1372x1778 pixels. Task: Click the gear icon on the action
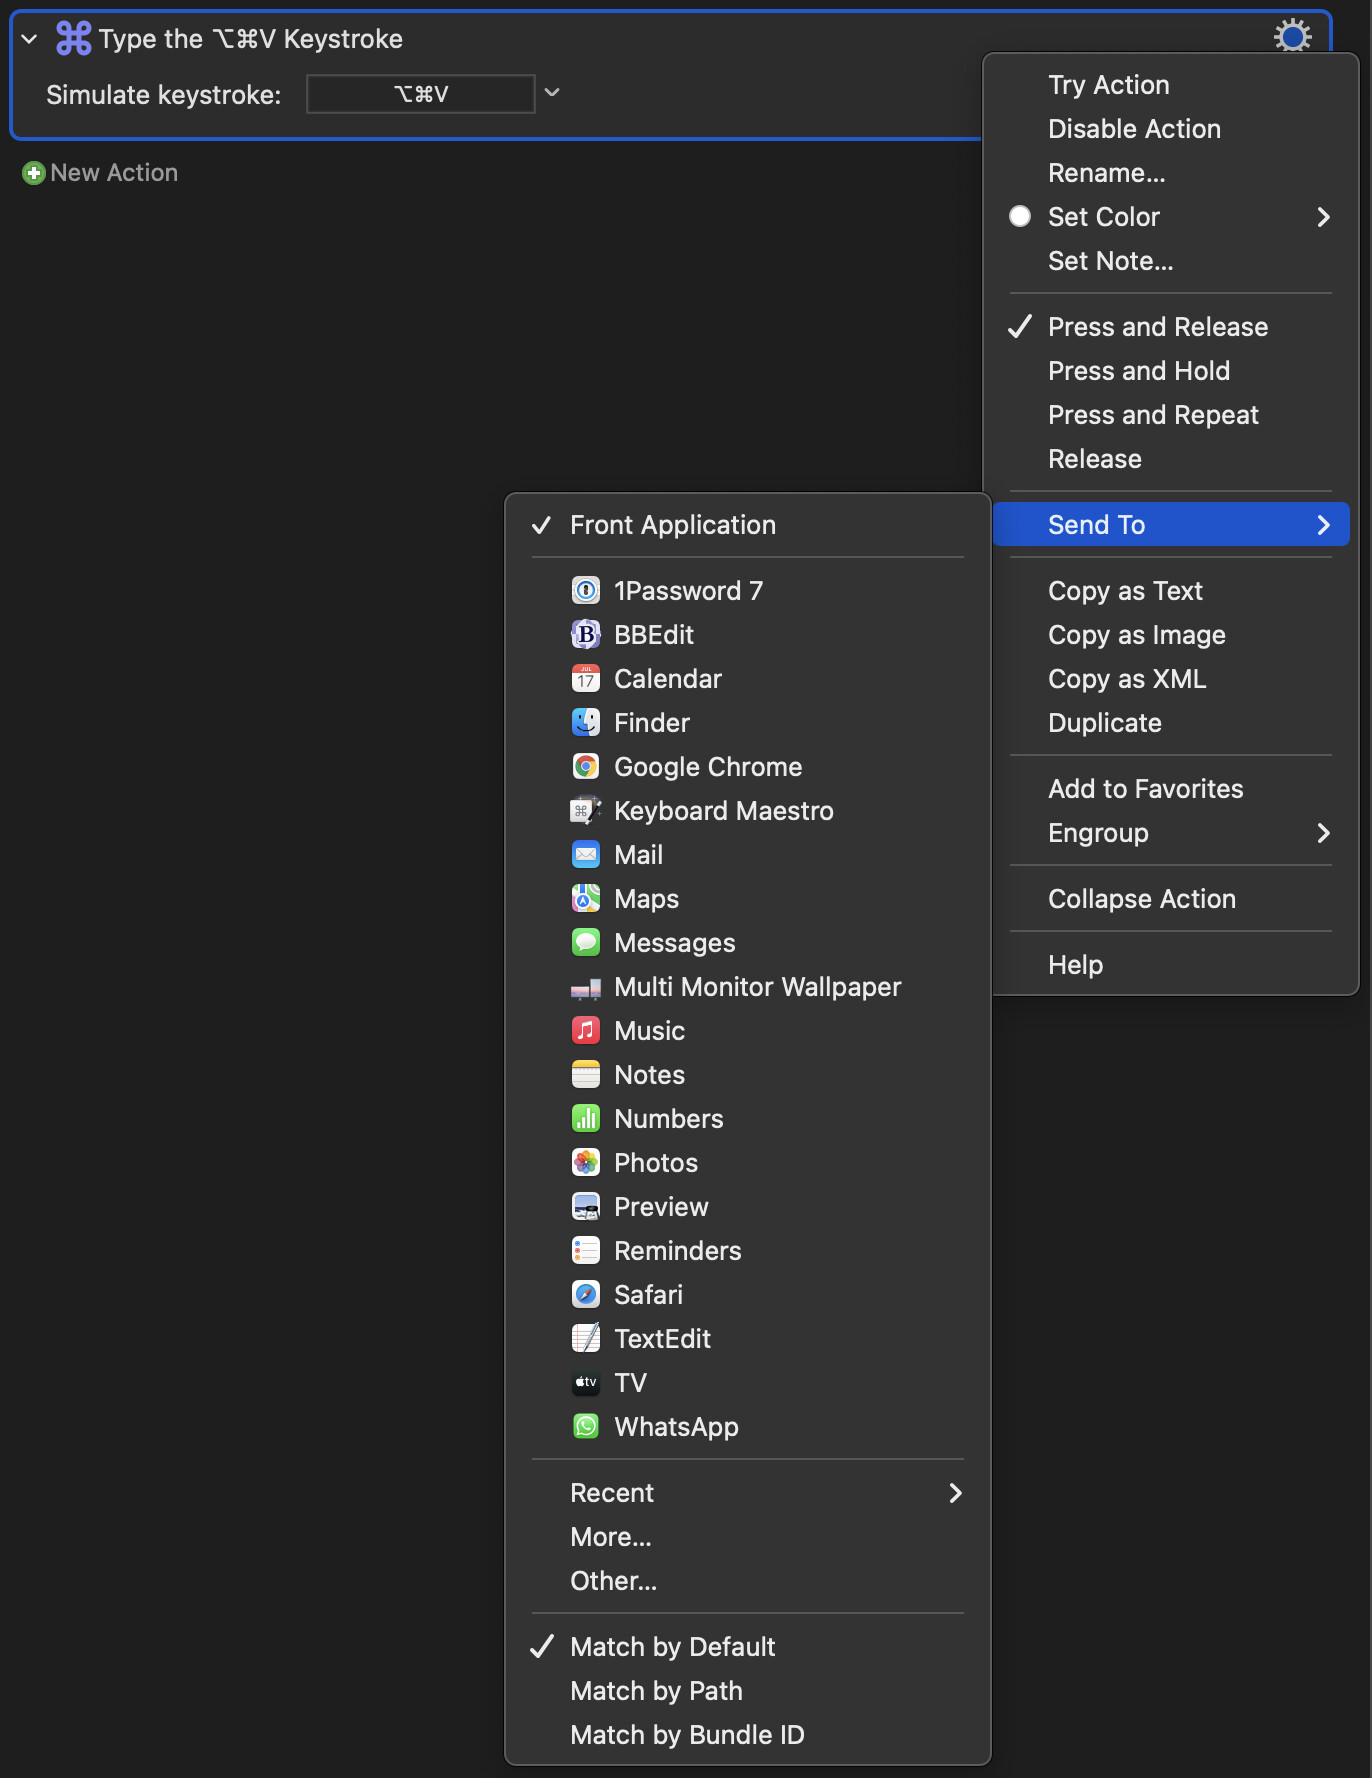coord(1292,37)
